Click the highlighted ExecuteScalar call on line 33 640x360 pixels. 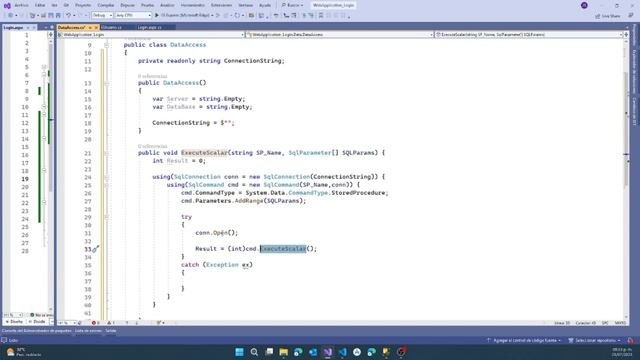coord(283,249)
